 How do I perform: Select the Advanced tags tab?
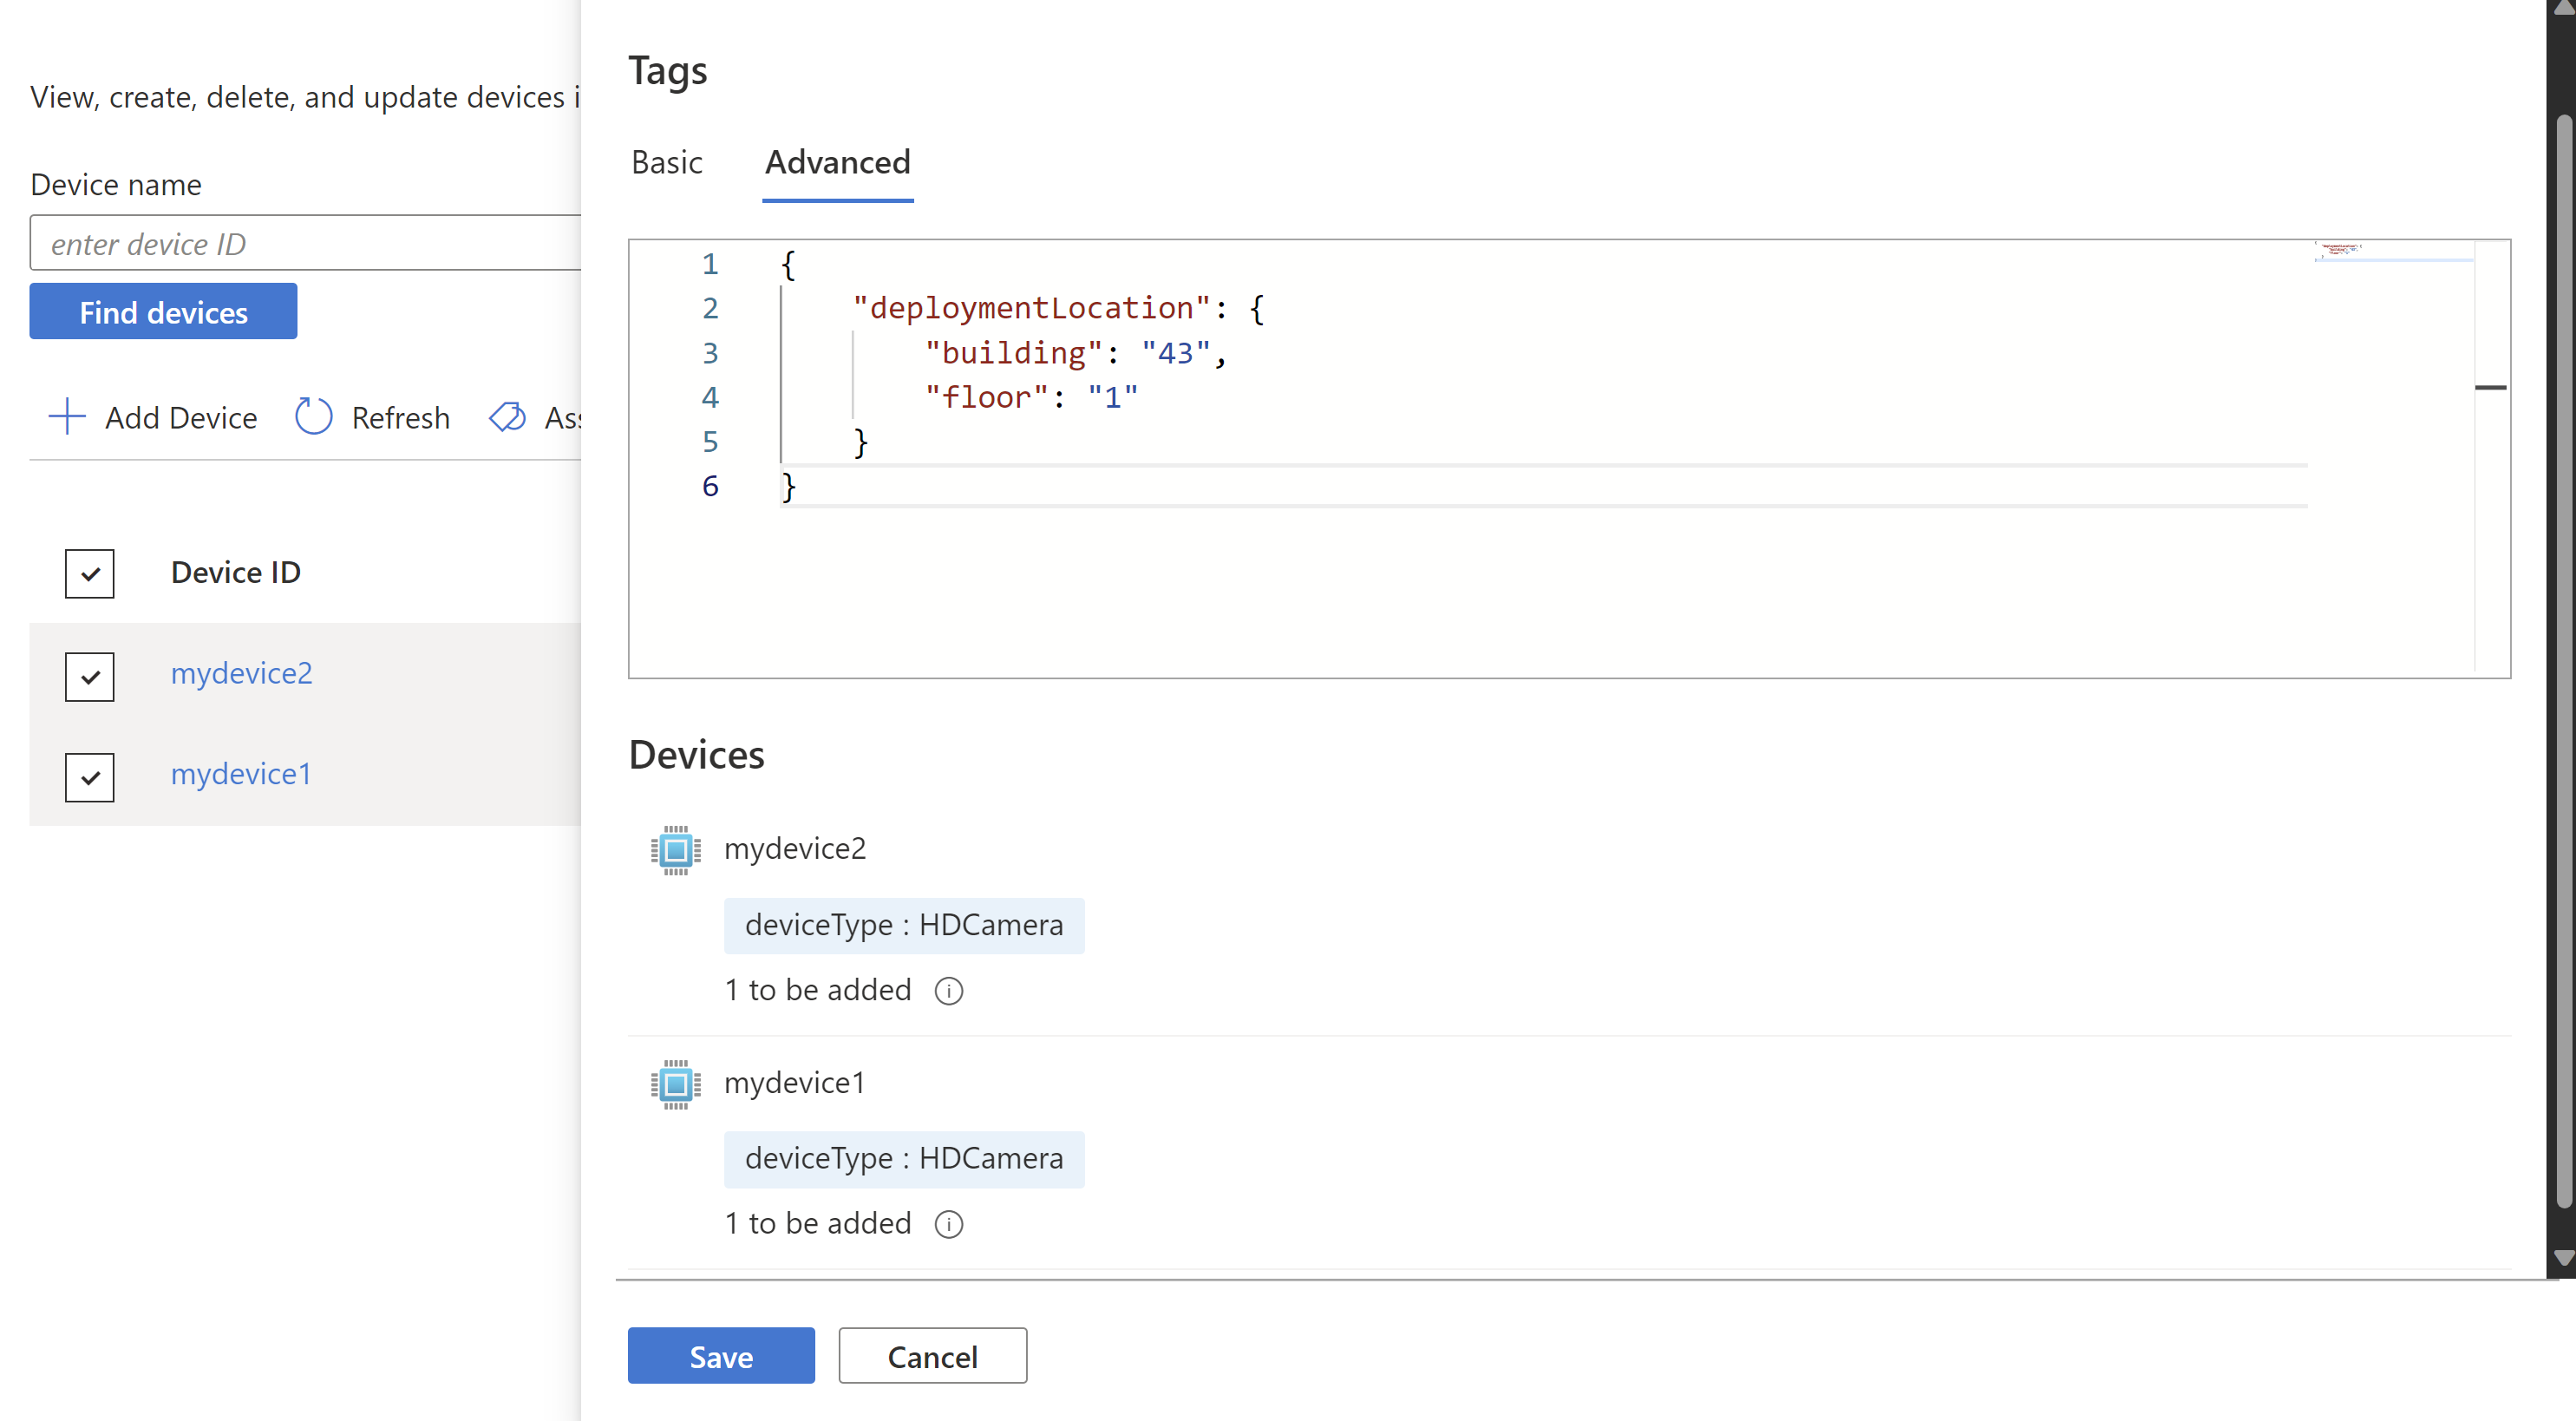(x=836, y=161)
